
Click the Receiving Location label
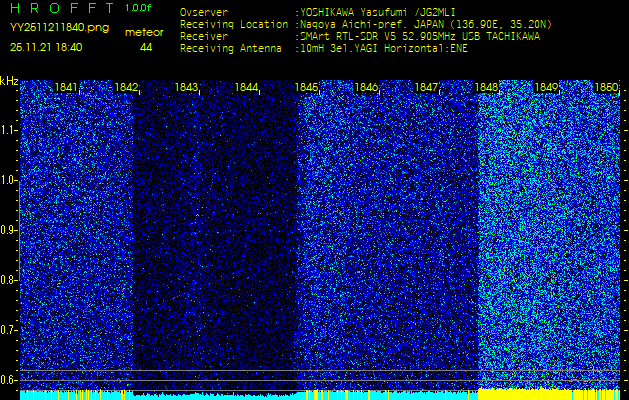click(x=234, y=24)
